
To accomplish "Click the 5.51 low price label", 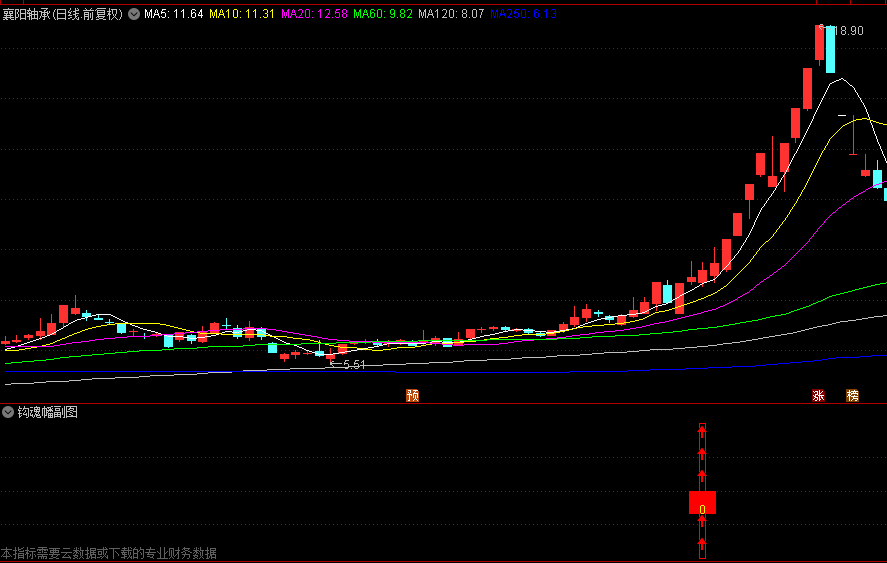I will point(354,365).
